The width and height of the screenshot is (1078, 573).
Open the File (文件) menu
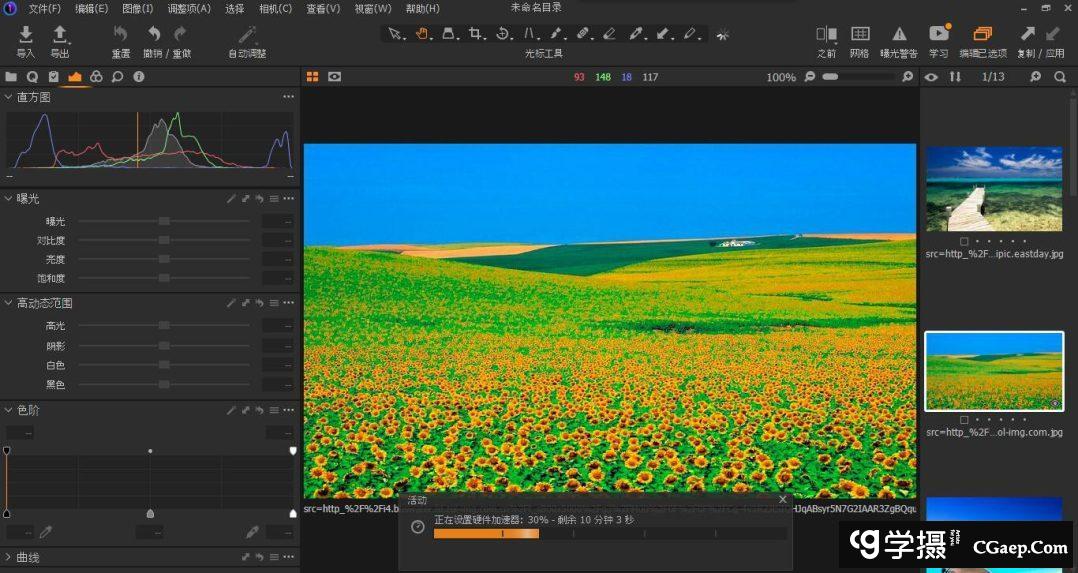click(44, 9)
